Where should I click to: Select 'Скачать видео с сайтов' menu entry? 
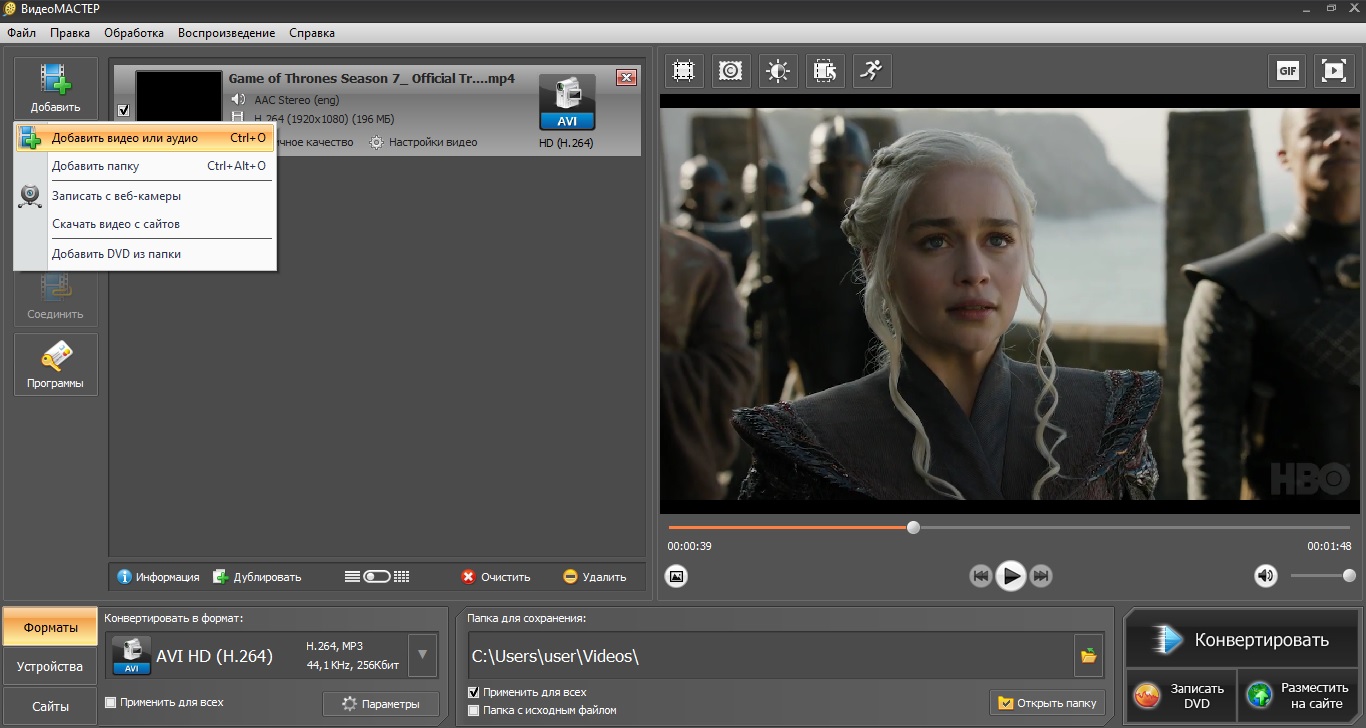point(116,224)
